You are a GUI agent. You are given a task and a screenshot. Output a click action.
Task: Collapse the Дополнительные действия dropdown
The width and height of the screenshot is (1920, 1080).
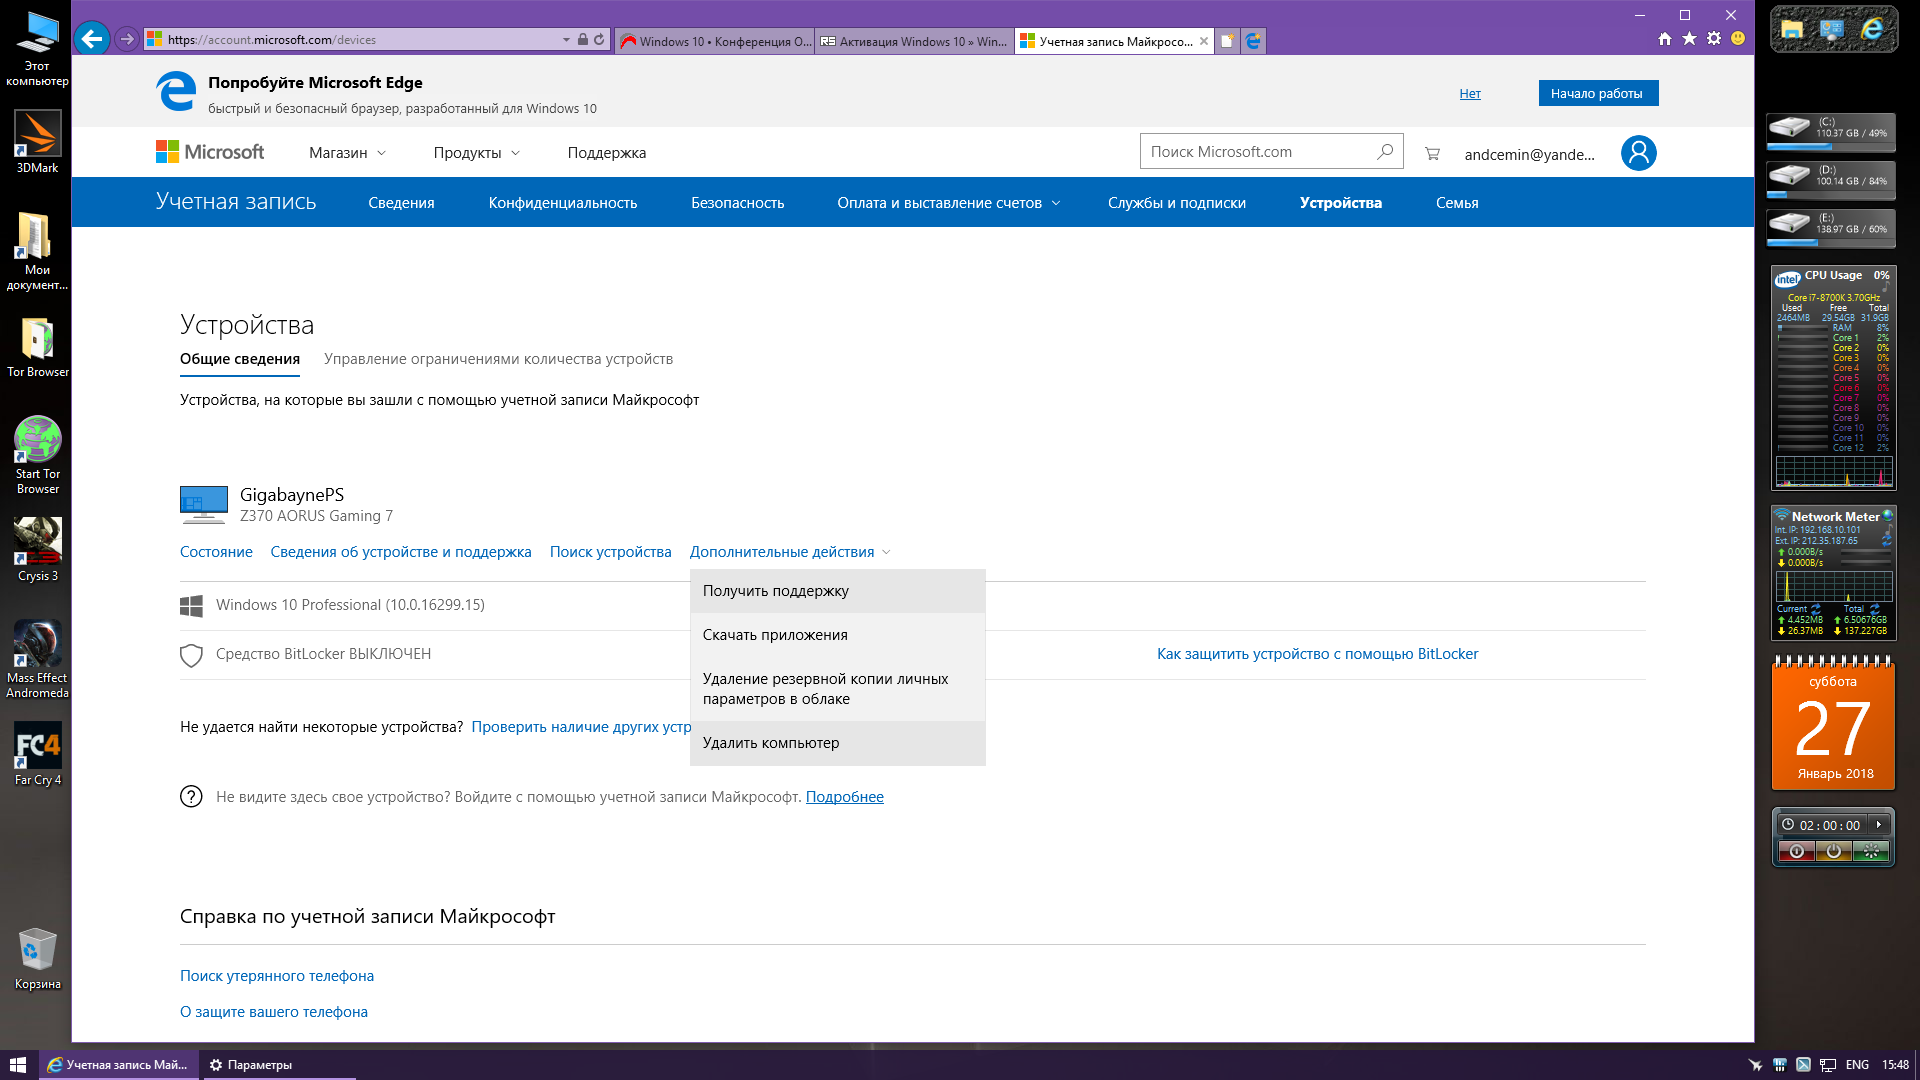tap(789, 552)
